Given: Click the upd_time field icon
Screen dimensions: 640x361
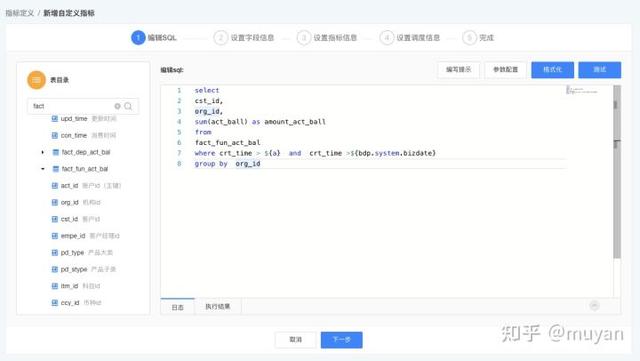Looking at the screenshot, I should point(55,118).
